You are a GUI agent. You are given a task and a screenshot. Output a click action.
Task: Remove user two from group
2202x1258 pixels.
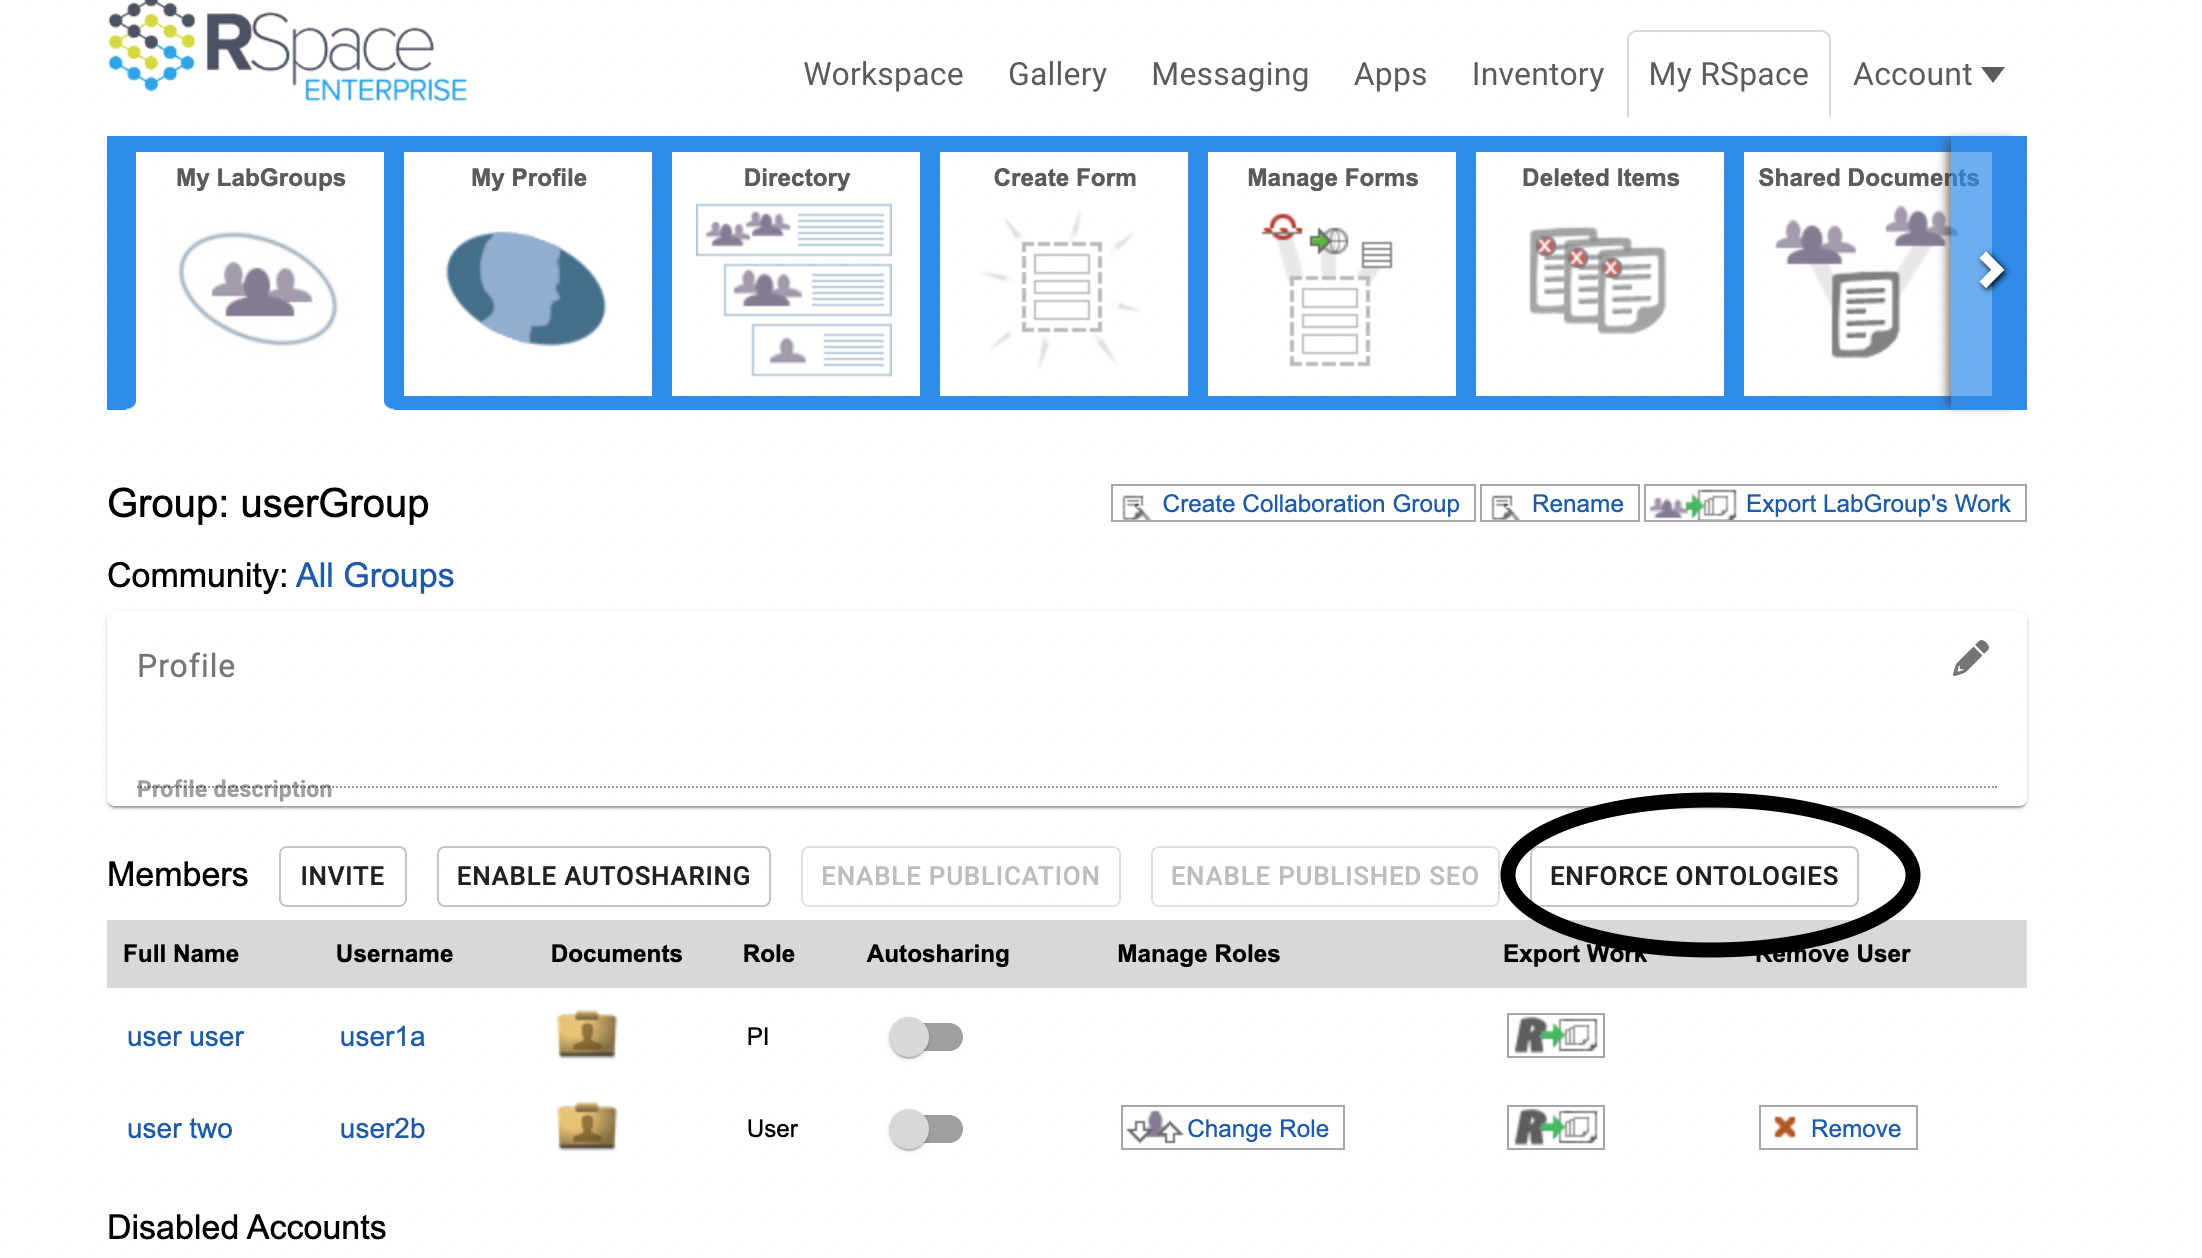1838,1128
